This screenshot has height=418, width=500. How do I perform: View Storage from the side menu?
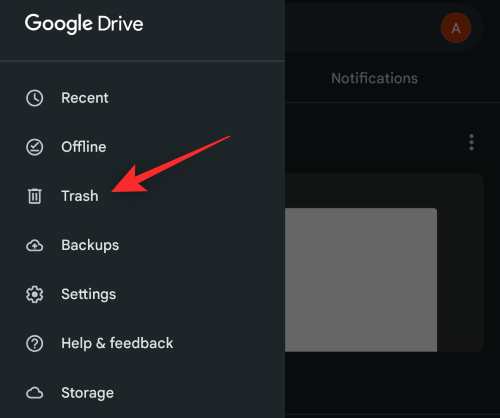pos(142,393)
